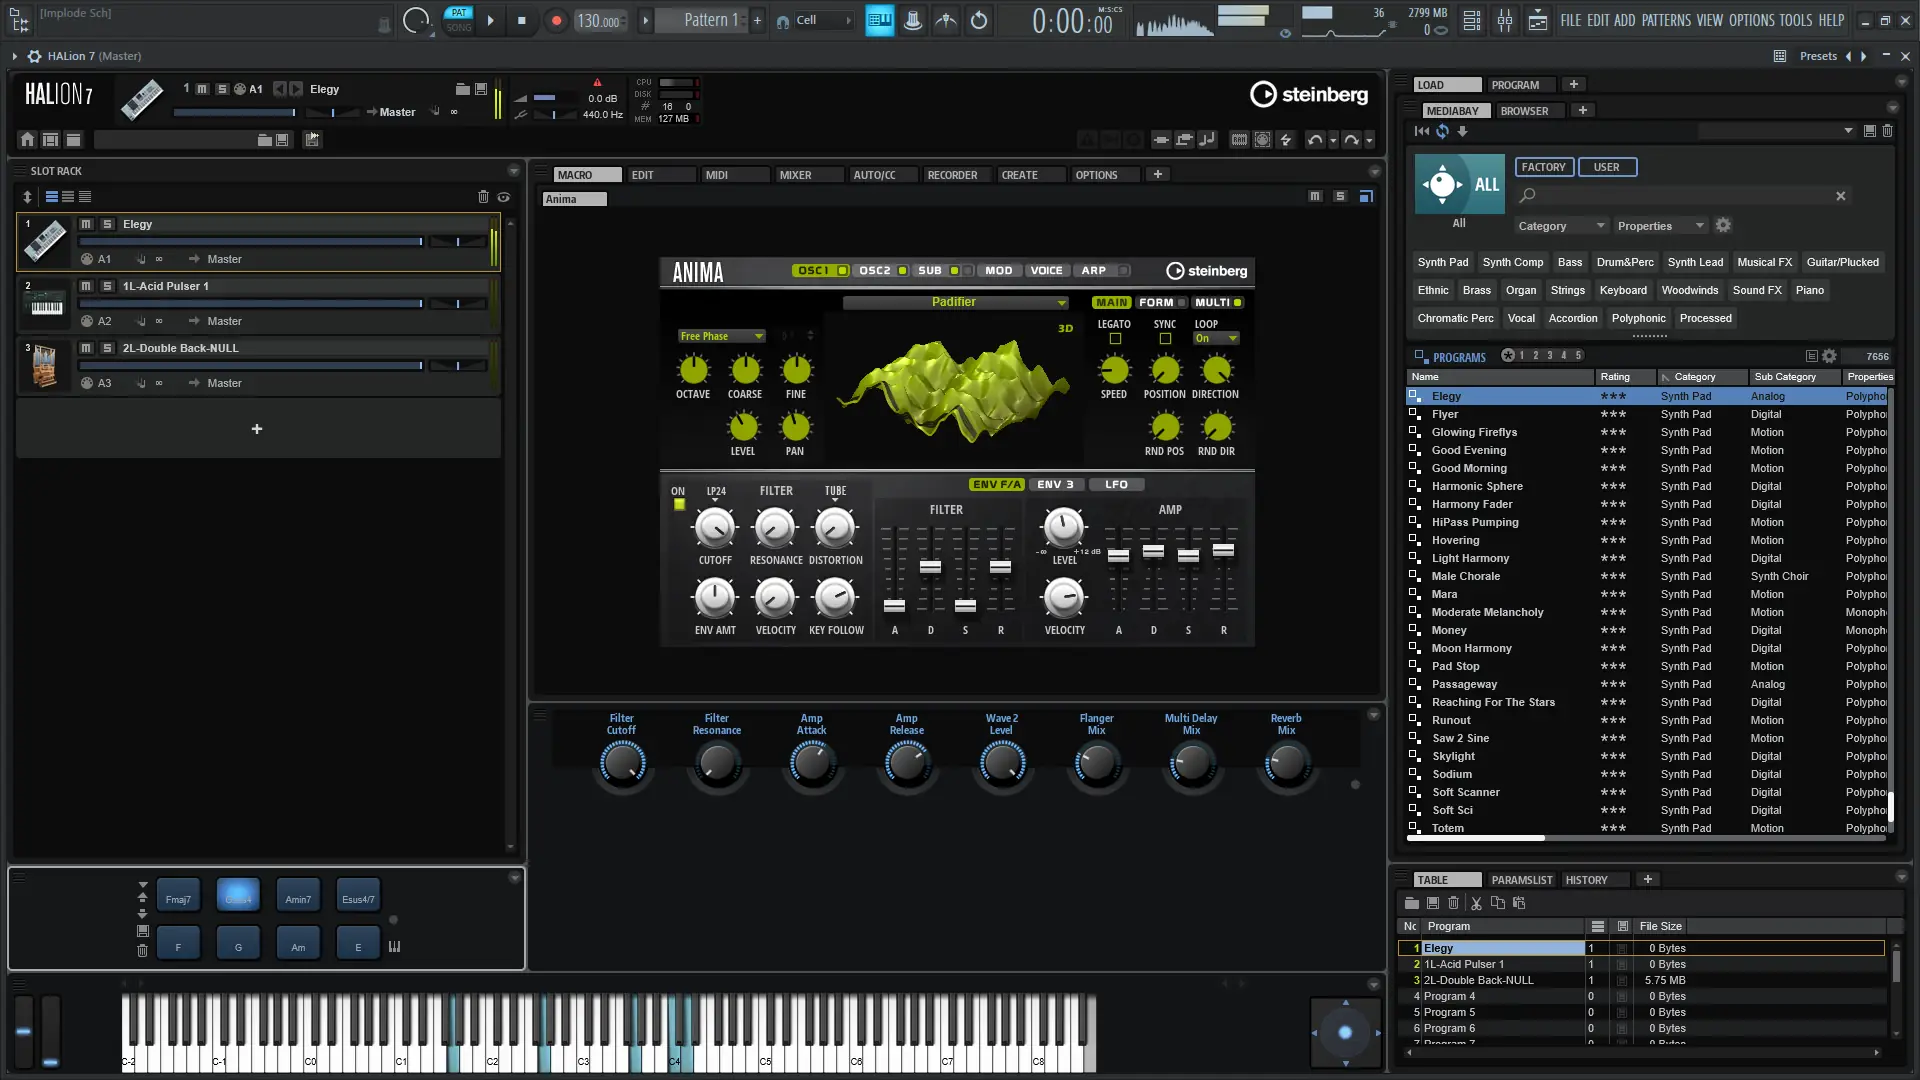Image resolution: width=1920 pixels, height=1080 pixels.
Task: Open the LP24 filter type dropdown
Action: pos(716,493)
